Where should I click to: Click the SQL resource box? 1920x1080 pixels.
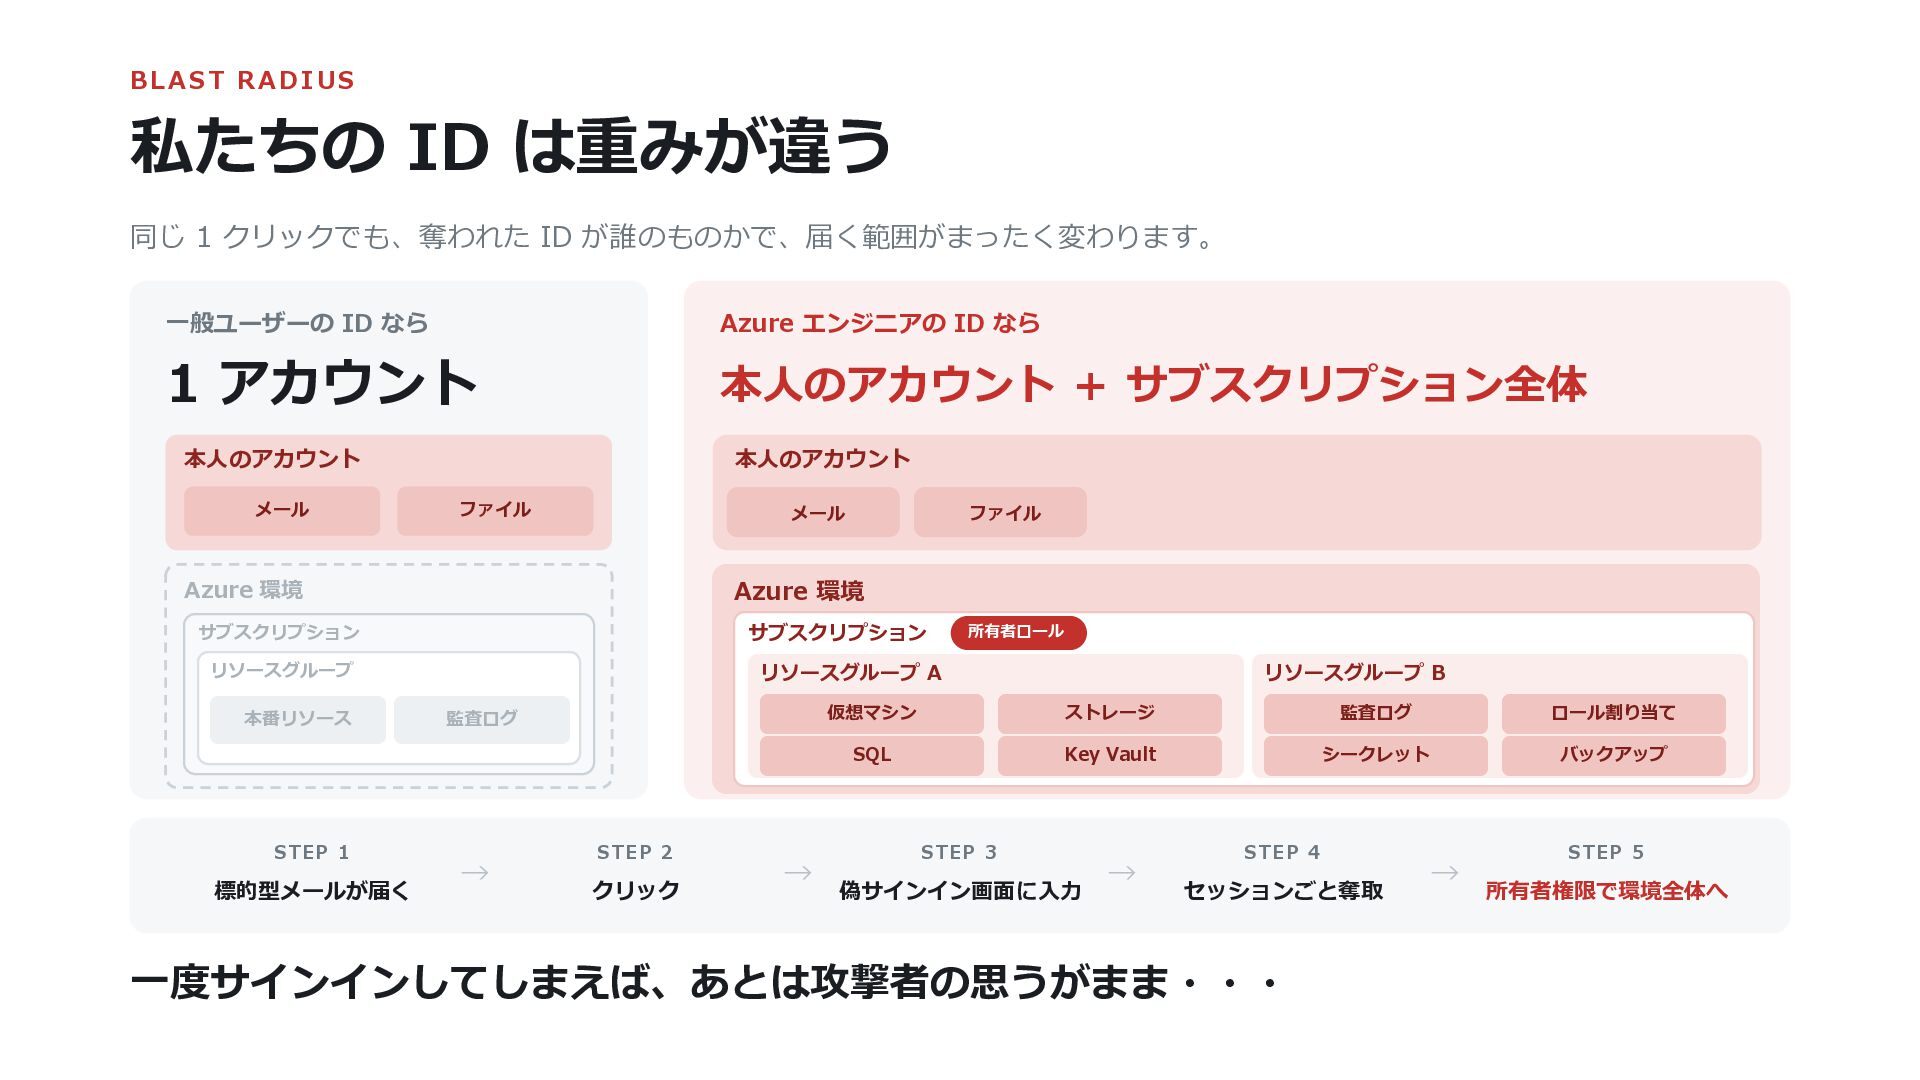click(x=872, y=755)
